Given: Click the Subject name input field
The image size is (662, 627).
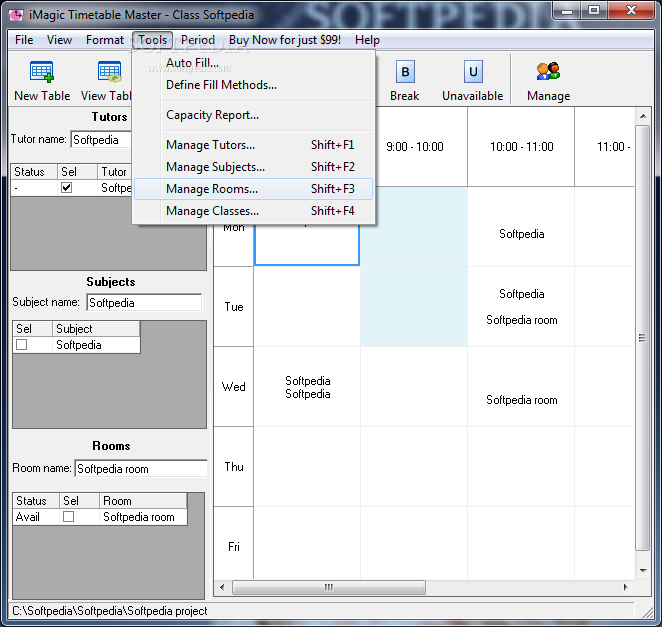Looking at the screenshot, I should (144, 303).
